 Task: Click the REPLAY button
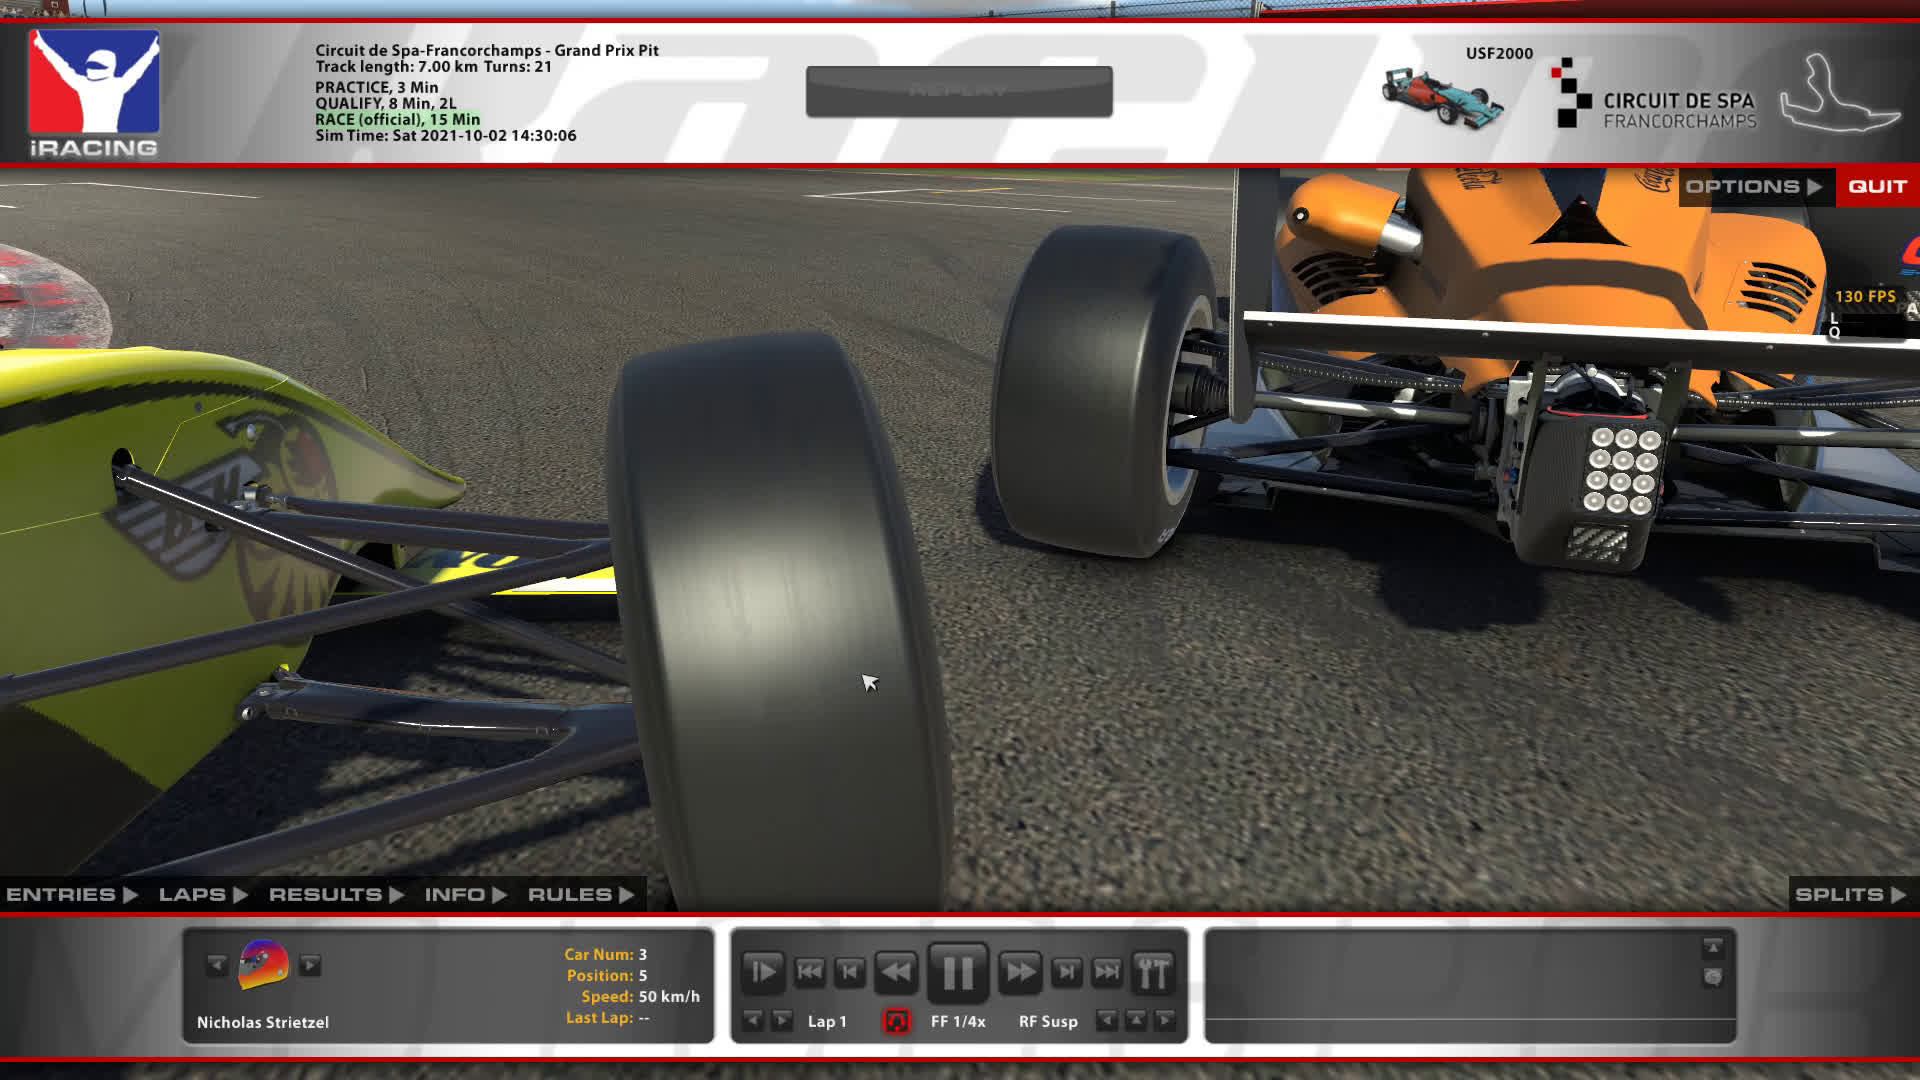(x=958, y=92)
